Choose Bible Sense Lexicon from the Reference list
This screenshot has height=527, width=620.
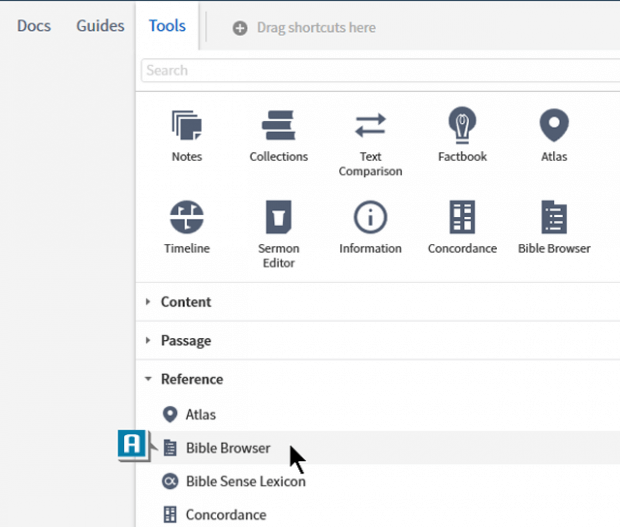click(x=245, y=481)
